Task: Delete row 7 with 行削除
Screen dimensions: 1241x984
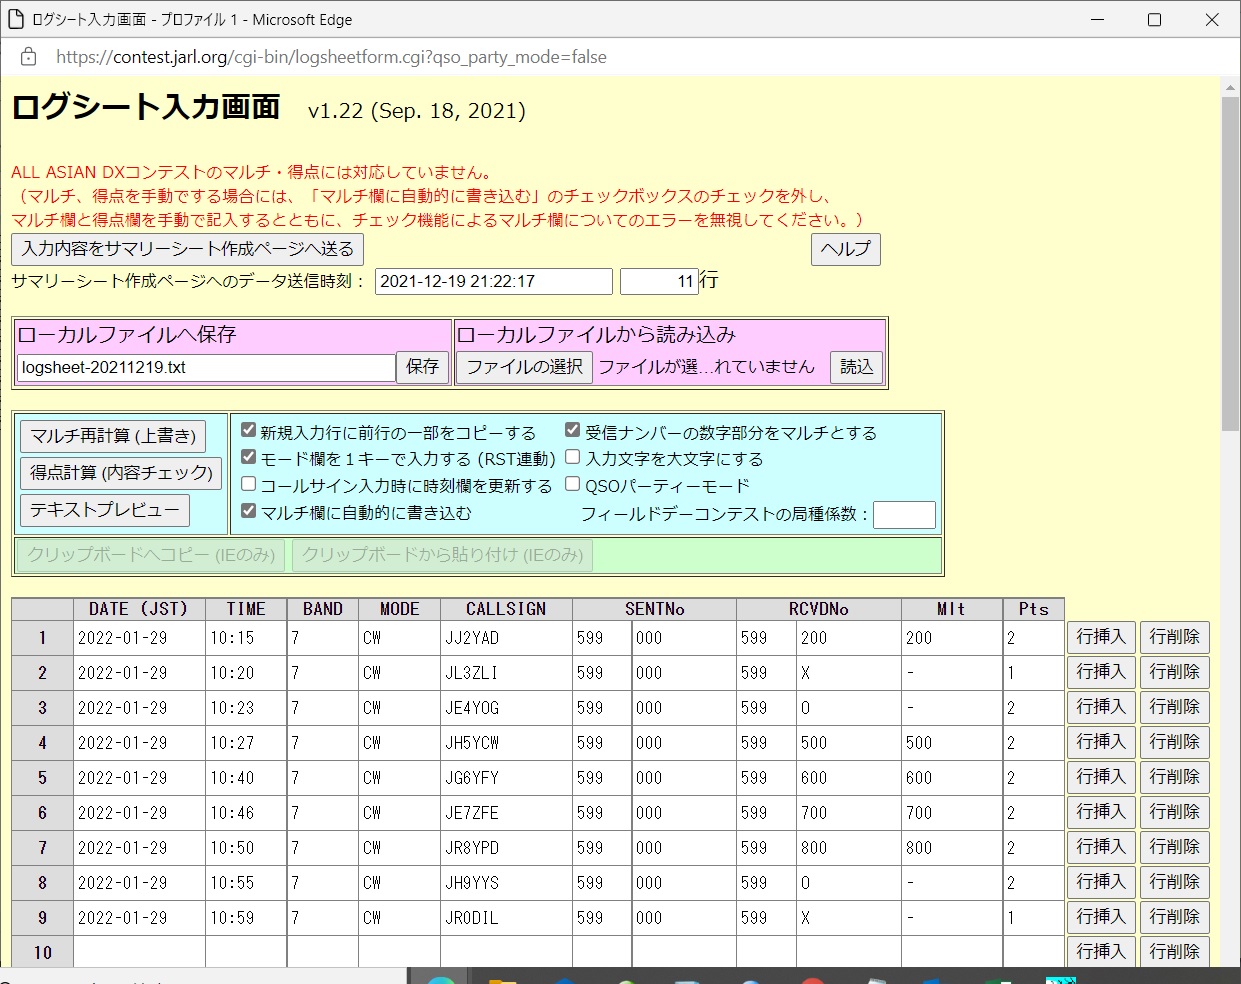Action: click(1175, 847)
